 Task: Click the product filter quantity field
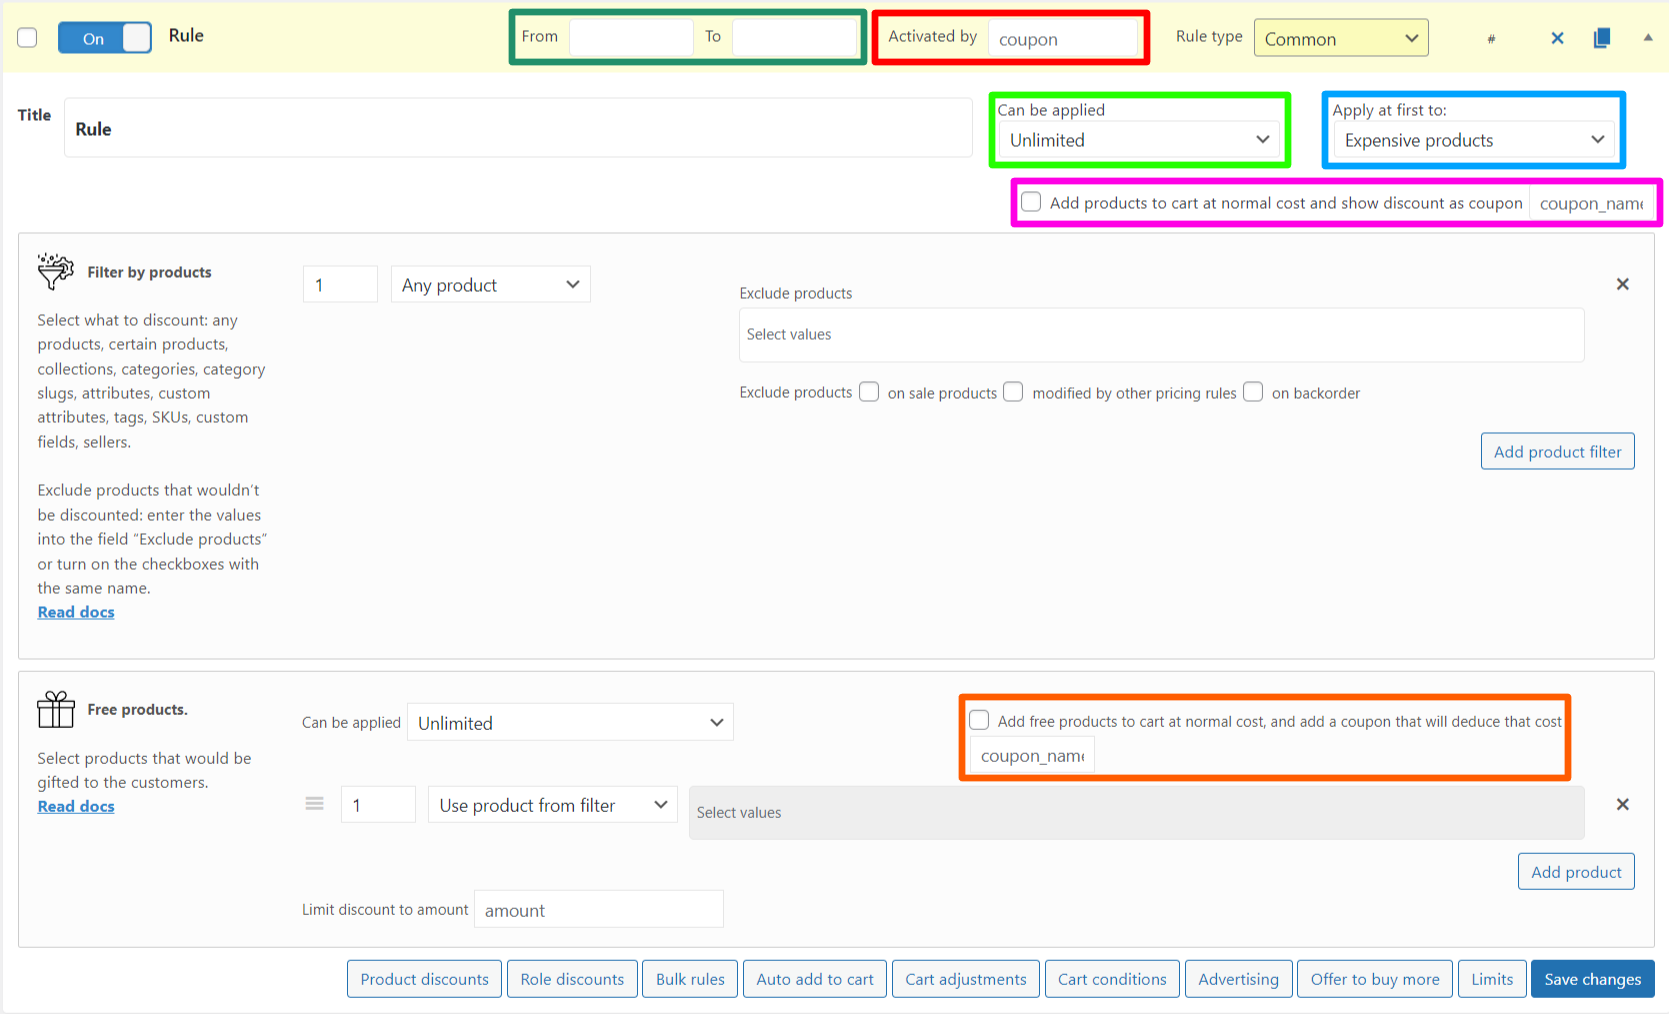click(x=340, y=284)
